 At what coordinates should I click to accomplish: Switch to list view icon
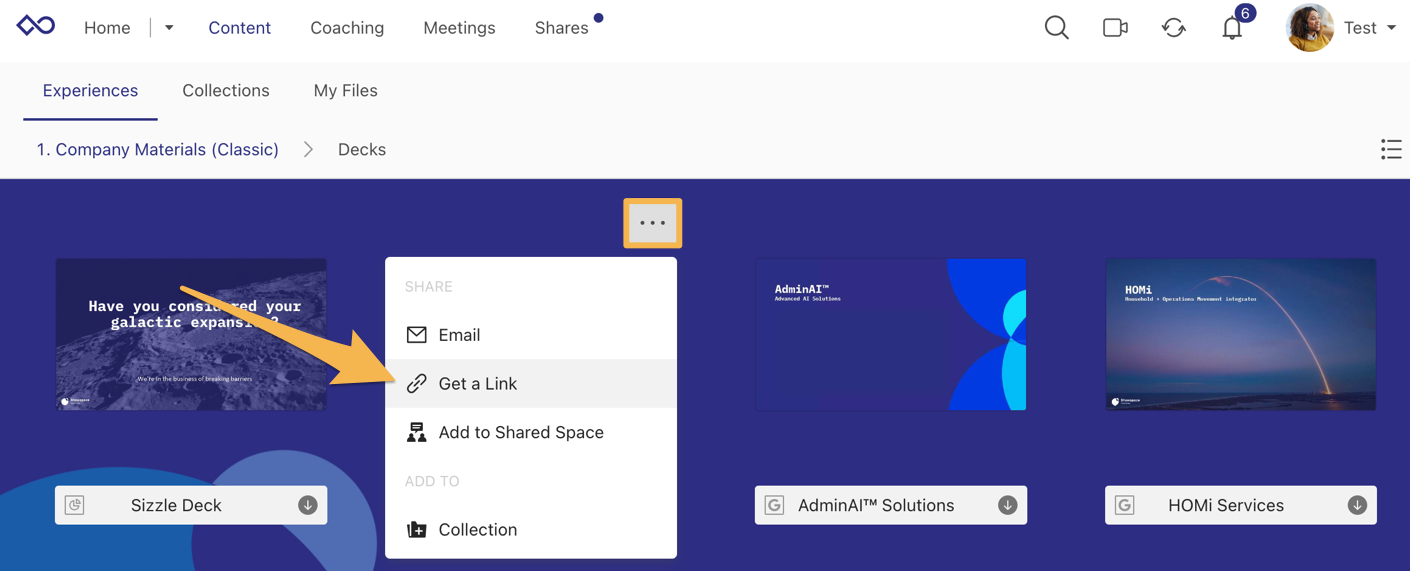click(1391, 149)
